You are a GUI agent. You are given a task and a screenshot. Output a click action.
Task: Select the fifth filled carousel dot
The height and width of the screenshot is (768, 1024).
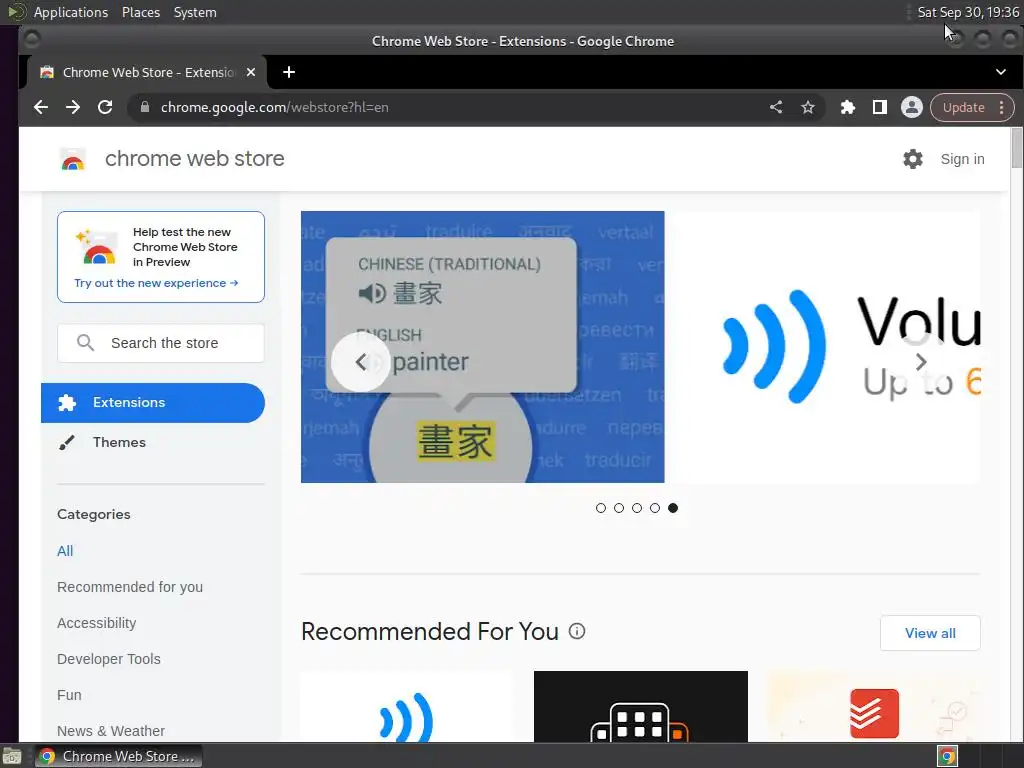673,507
